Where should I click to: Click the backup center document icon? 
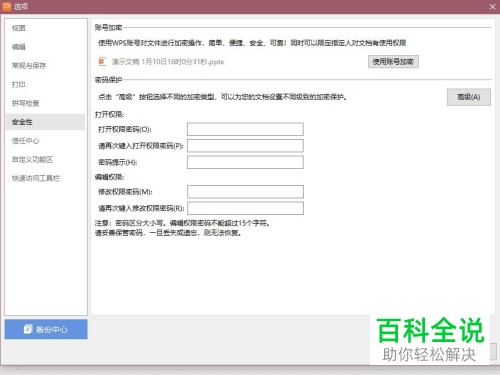28,329
